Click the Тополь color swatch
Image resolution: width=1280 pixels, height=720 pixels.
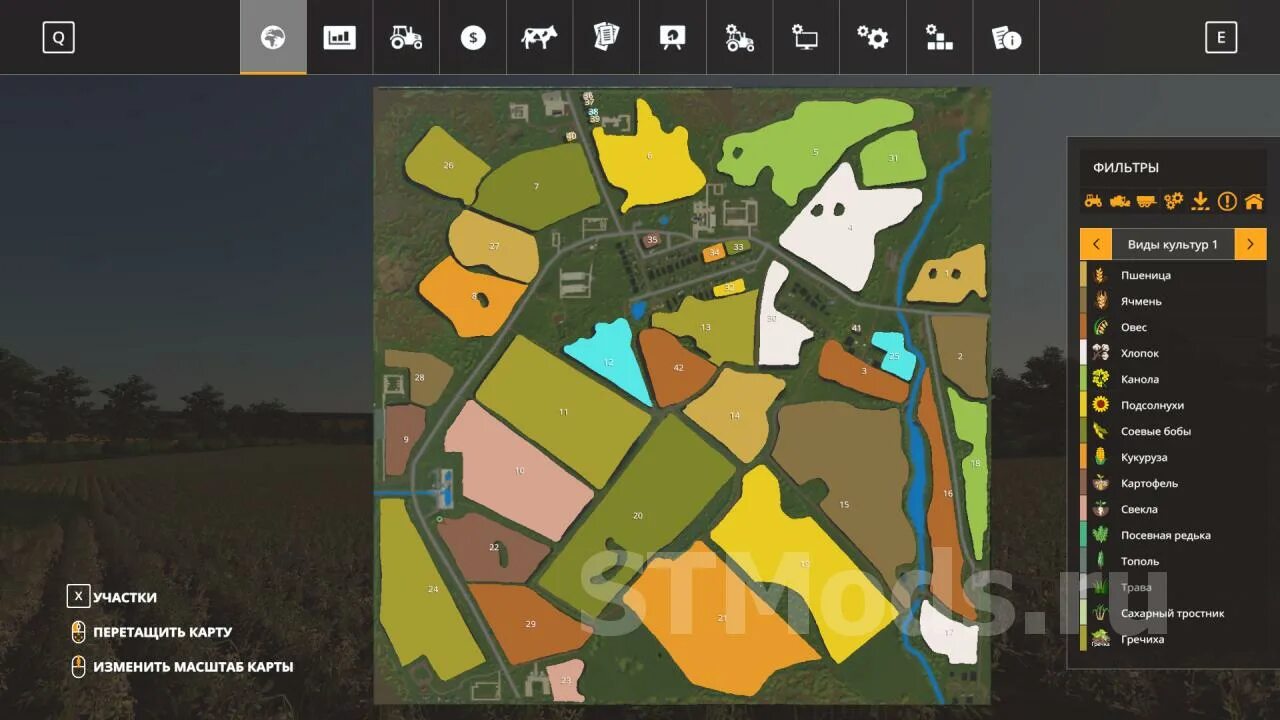tap(1083, 561)
